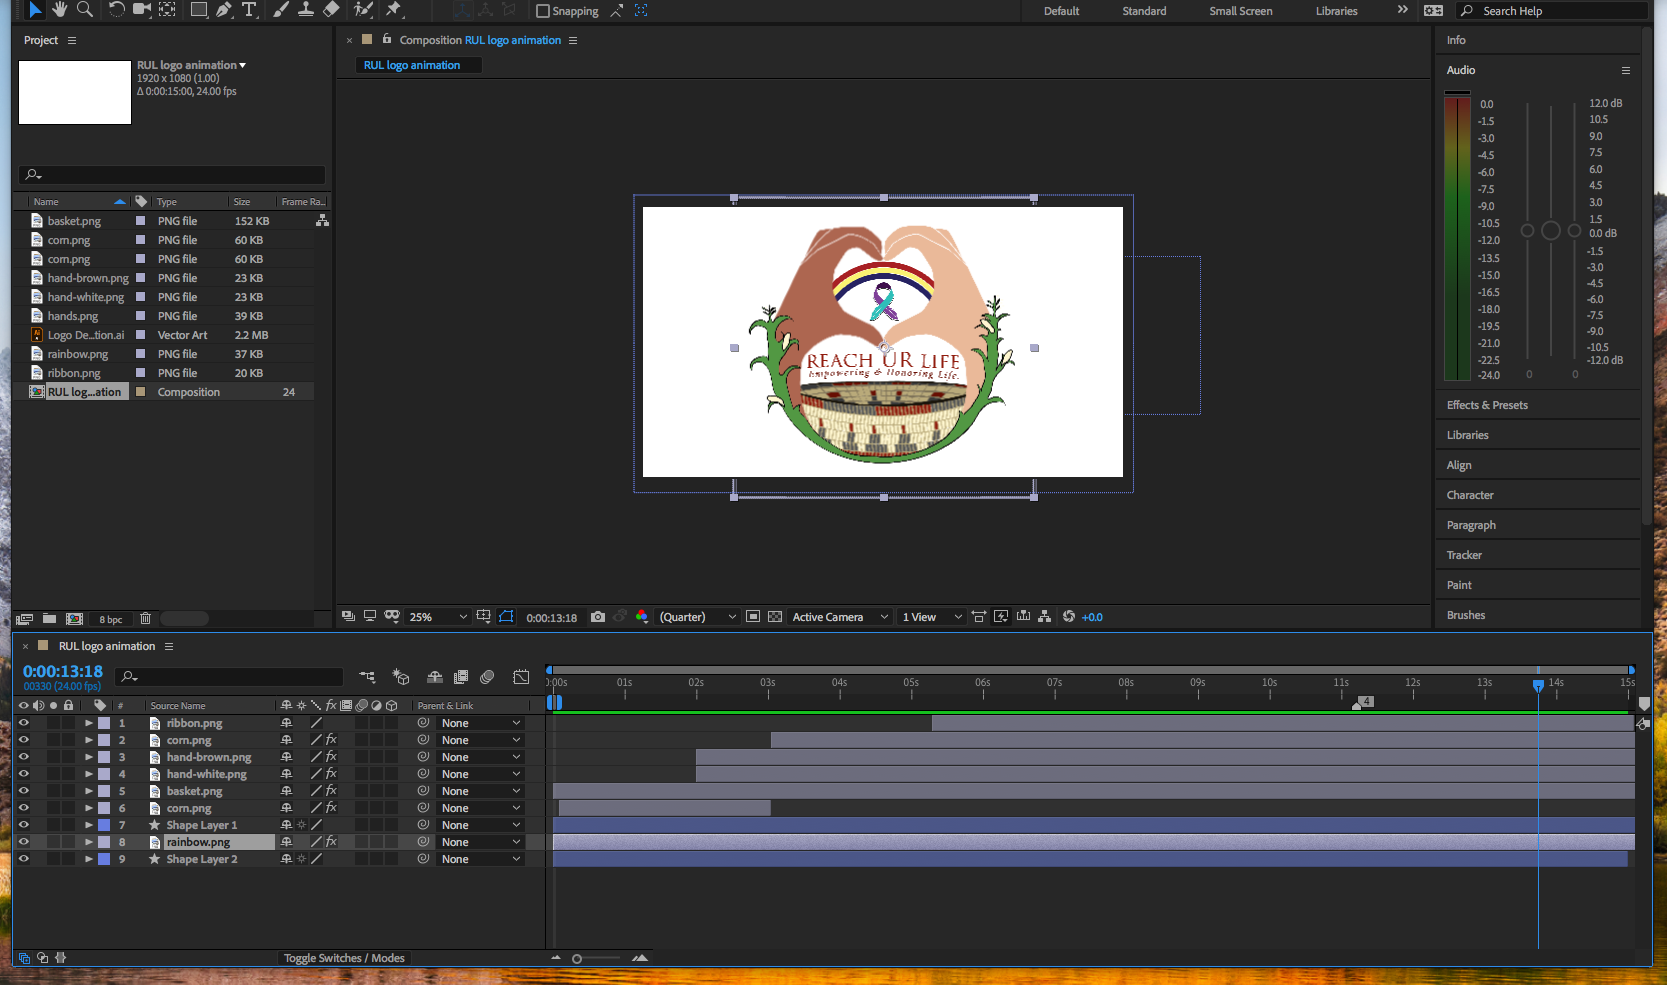Toggle Frame Blending for the composition
This screenshot has height=985, width=1667.
click(x=461, y=677)
